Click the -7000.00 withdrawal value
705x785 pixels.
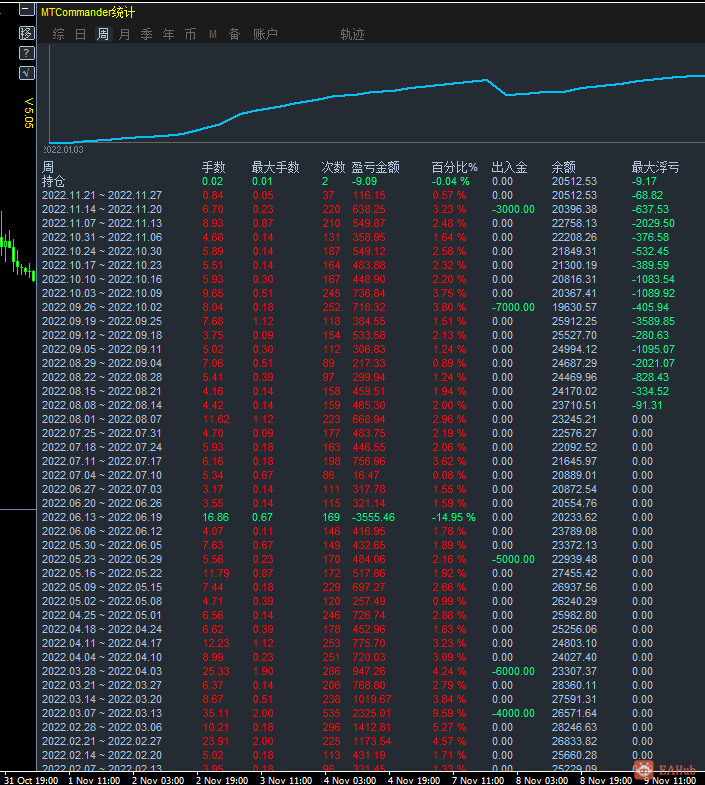513,307
